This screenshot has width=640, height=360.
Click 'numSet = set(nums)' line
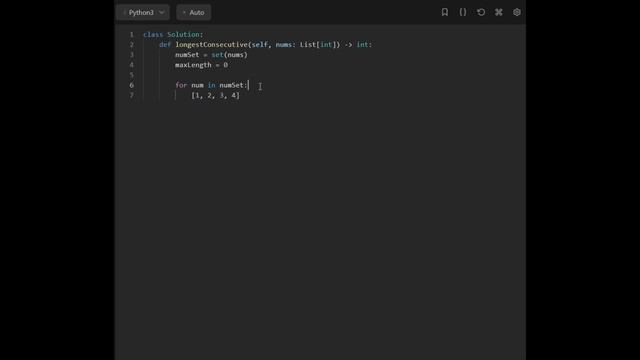click(x=211, y=55)
